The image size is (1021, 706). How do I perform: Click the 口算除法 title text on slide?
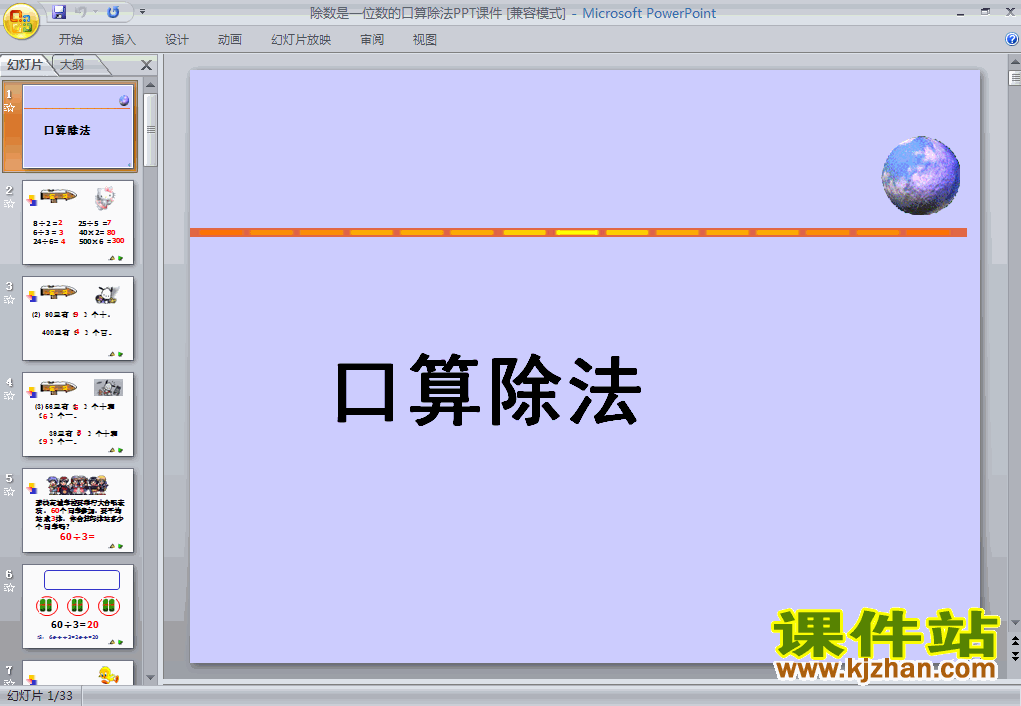click(x=488, y=390)
